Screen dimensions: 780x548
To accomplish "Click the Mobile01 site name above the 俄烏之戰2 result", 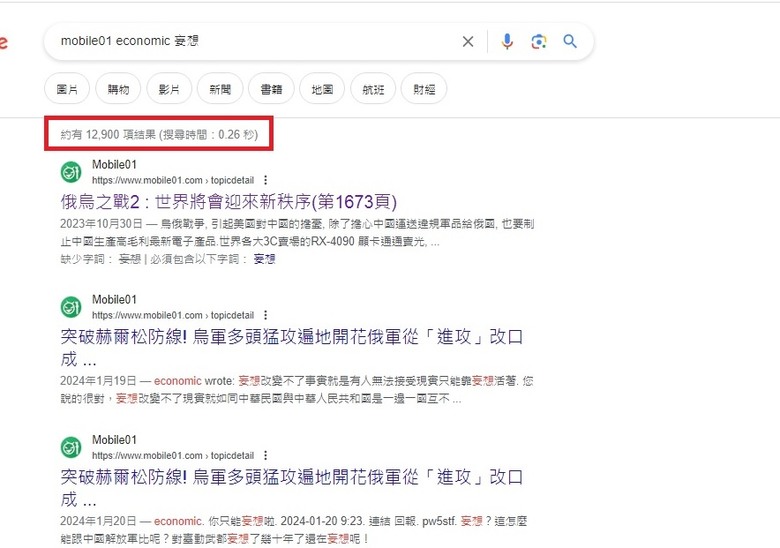I will [114, 165].
